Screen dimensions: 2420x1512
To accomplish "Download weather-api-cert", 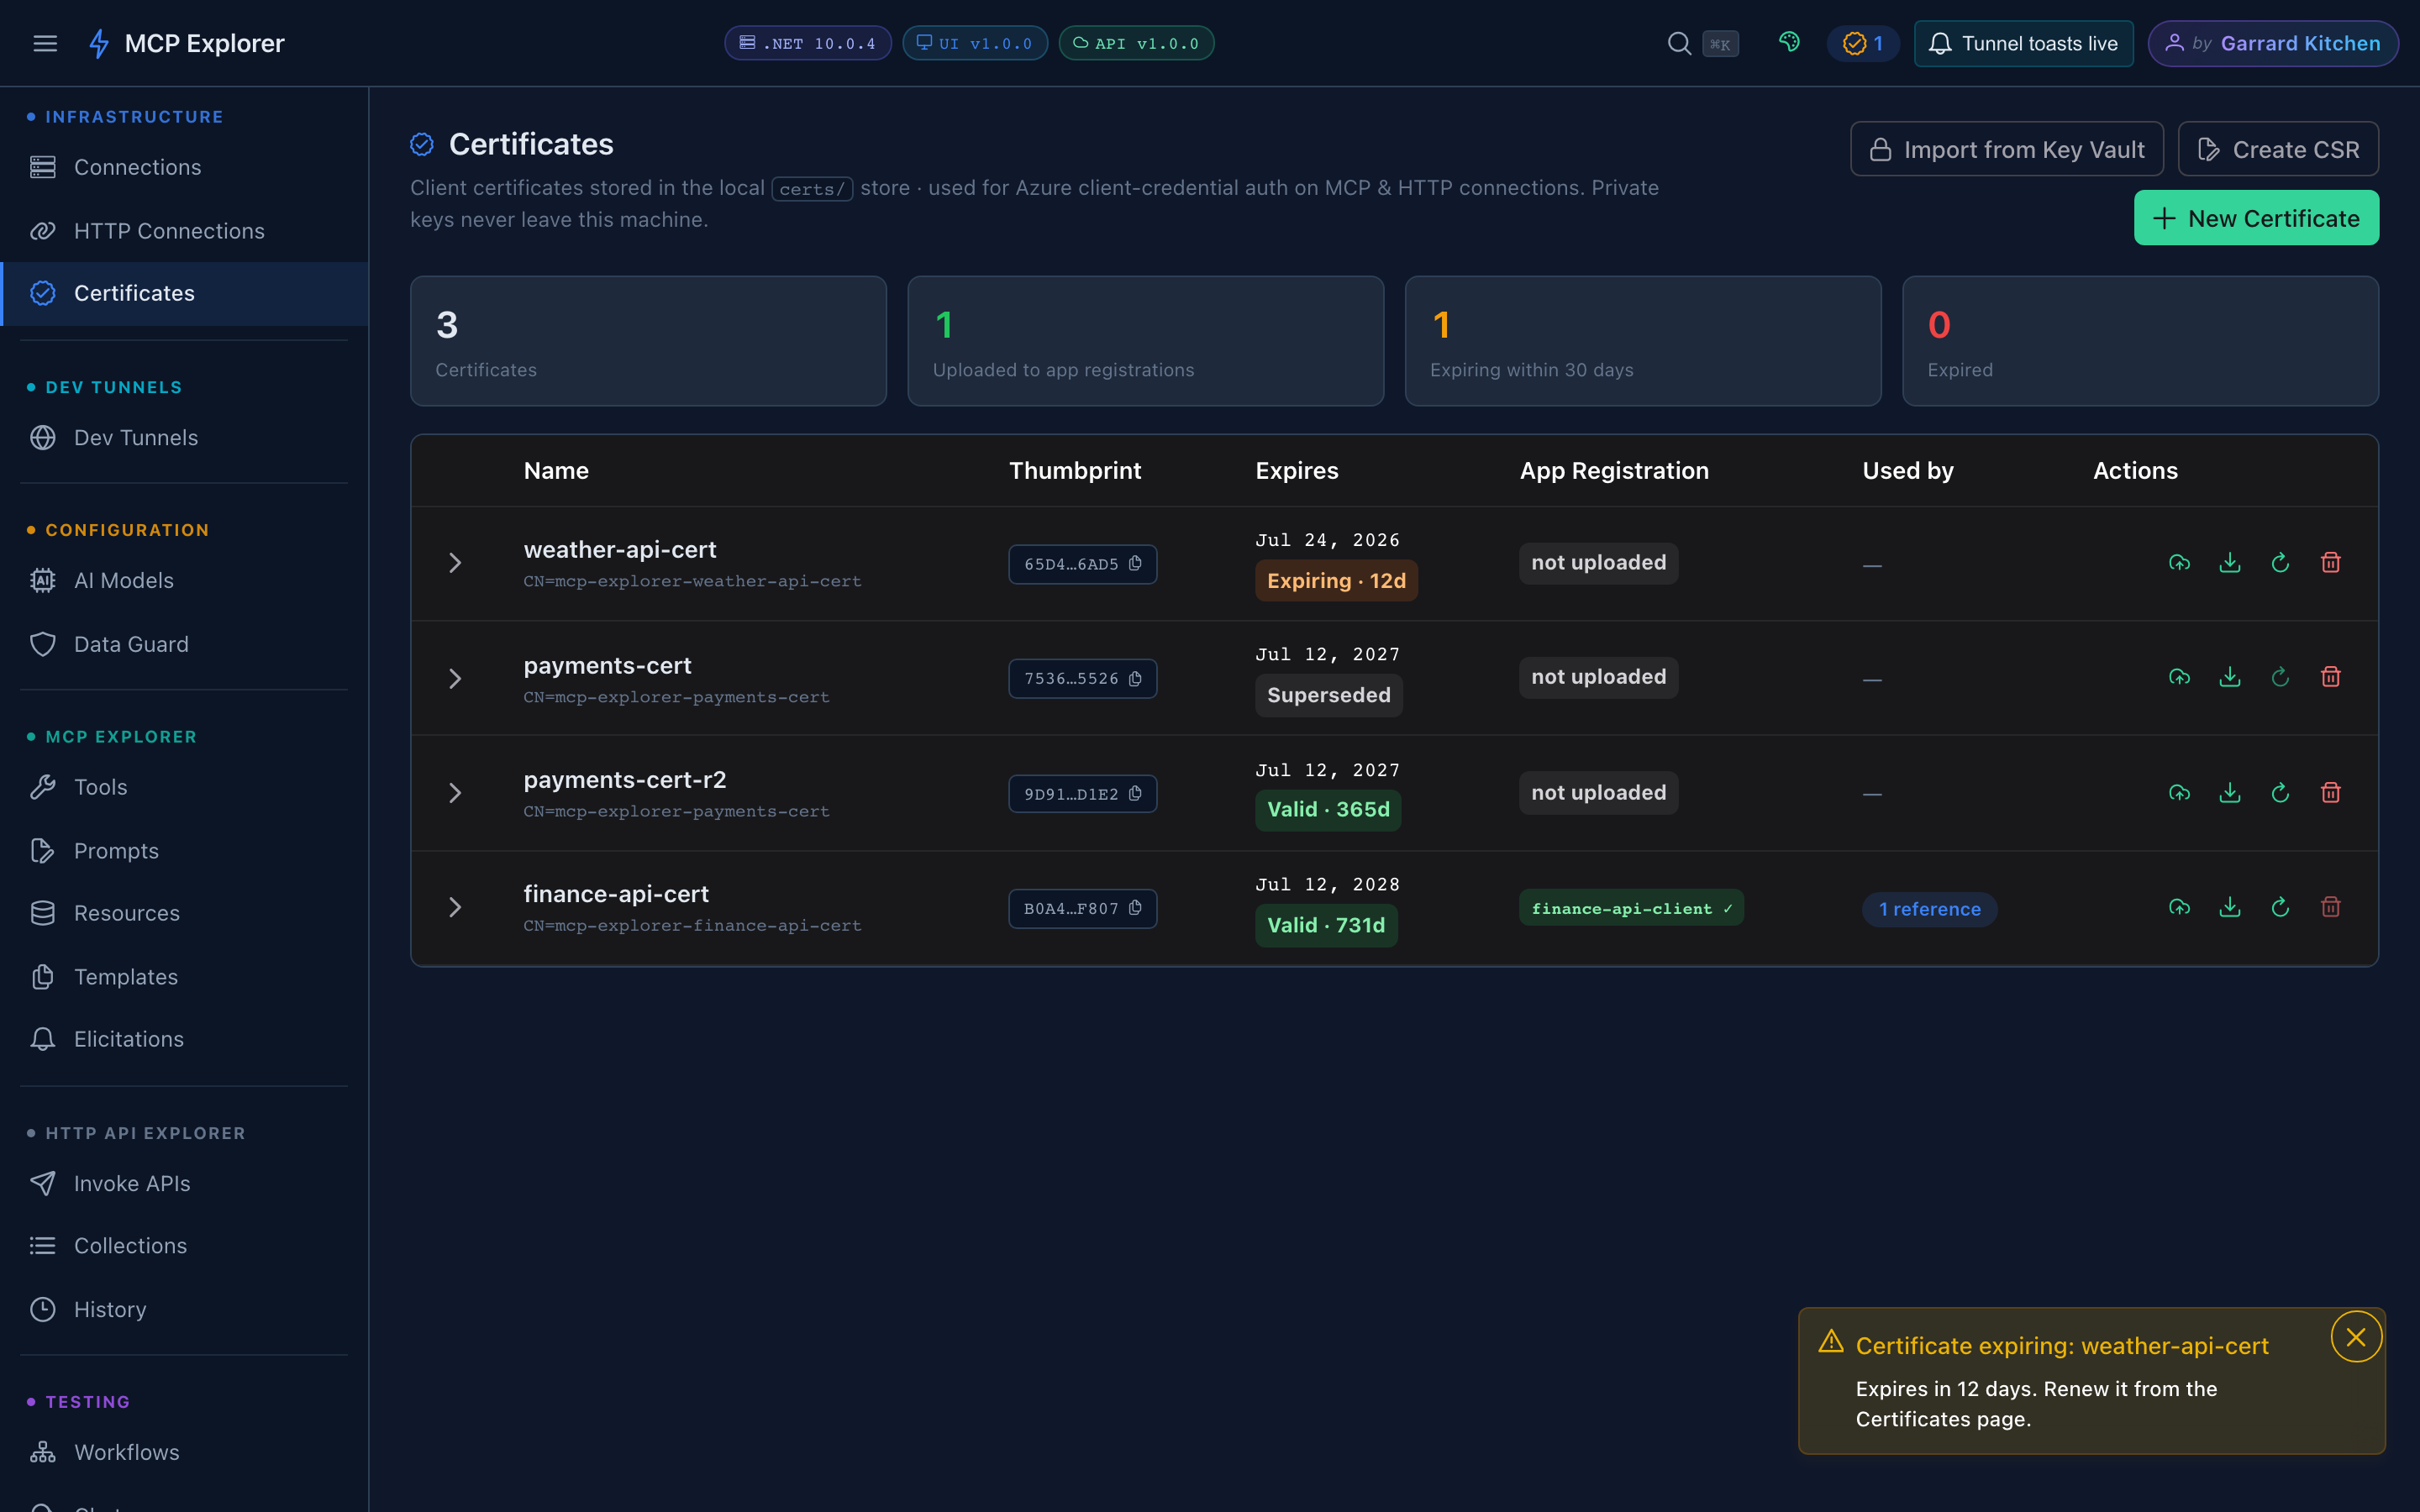I will click(x=2229, y=563).
